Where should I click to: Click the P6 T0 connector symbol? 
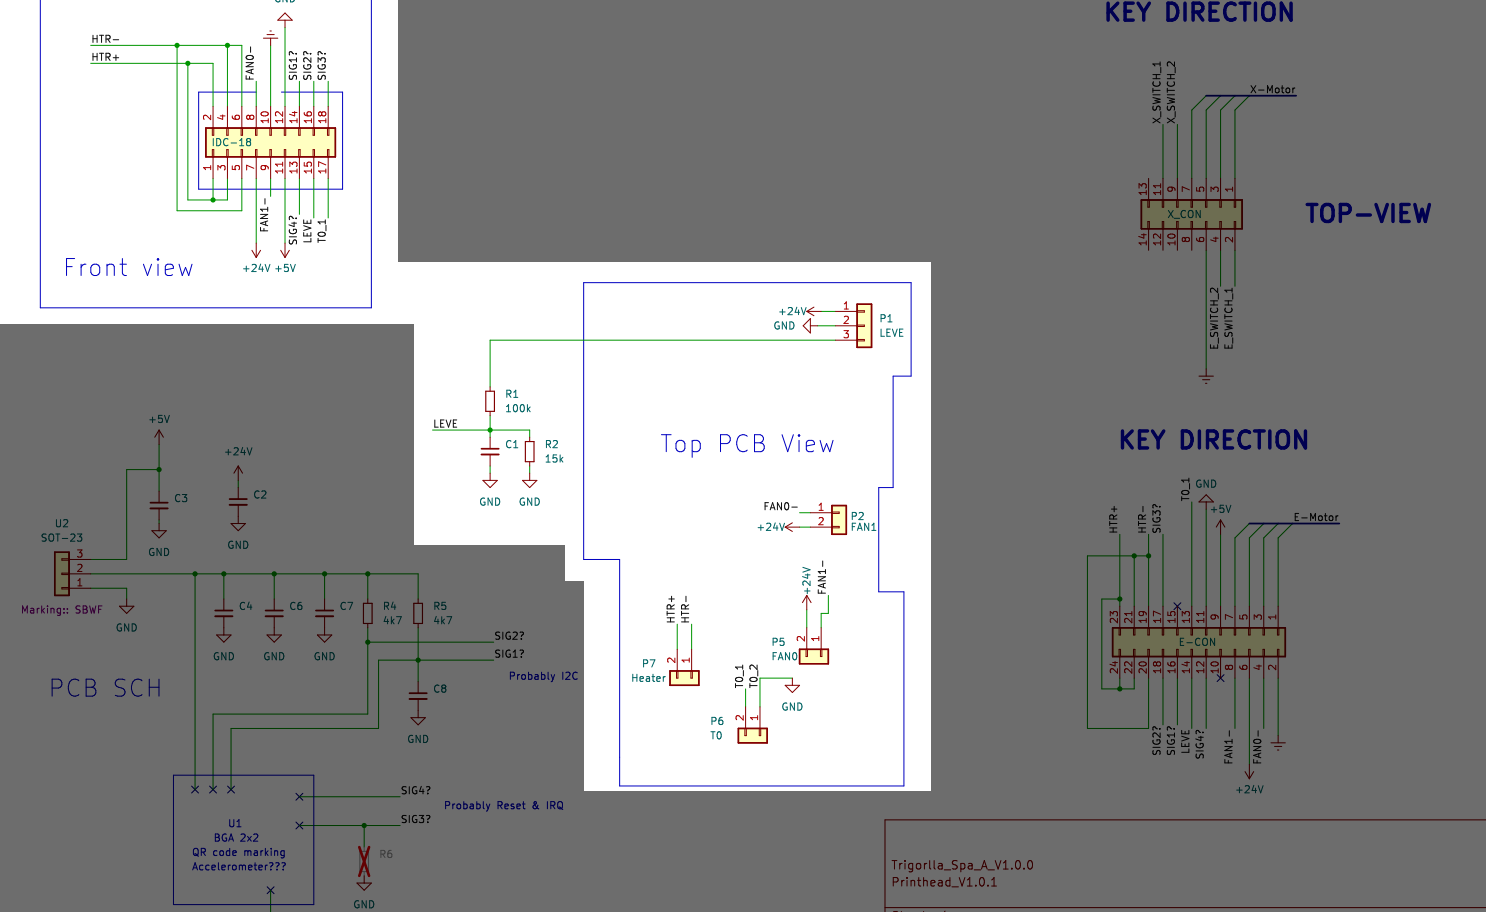[x=752, y=735]
